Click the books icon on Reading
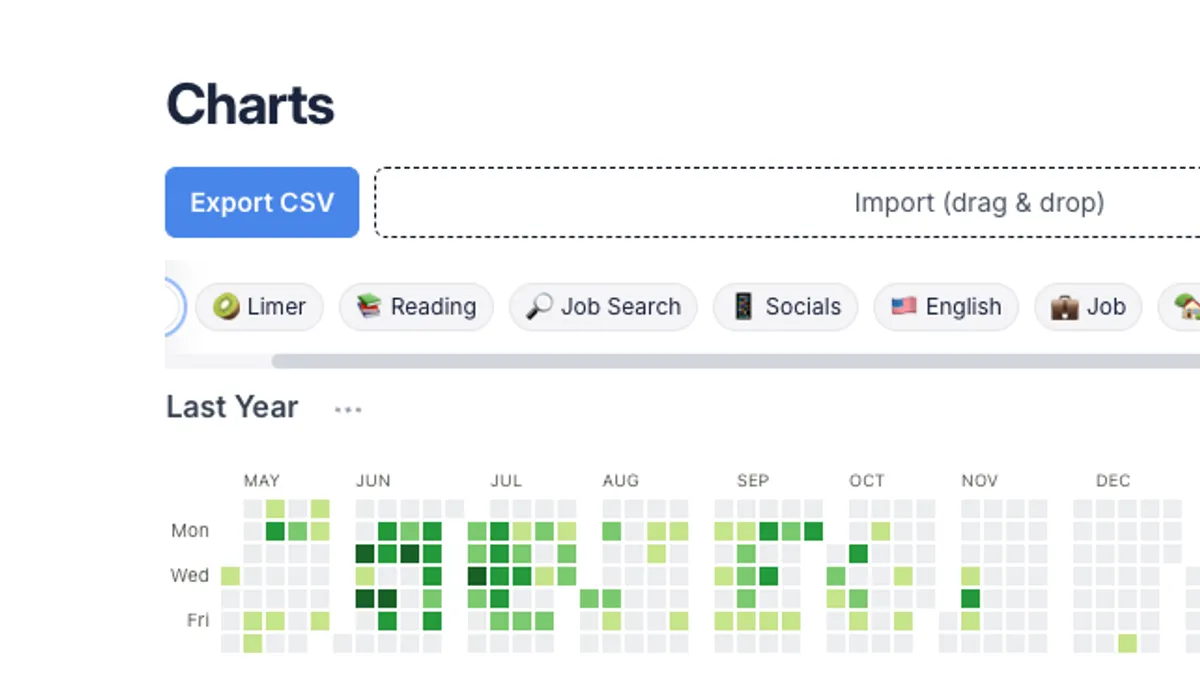 369,307
